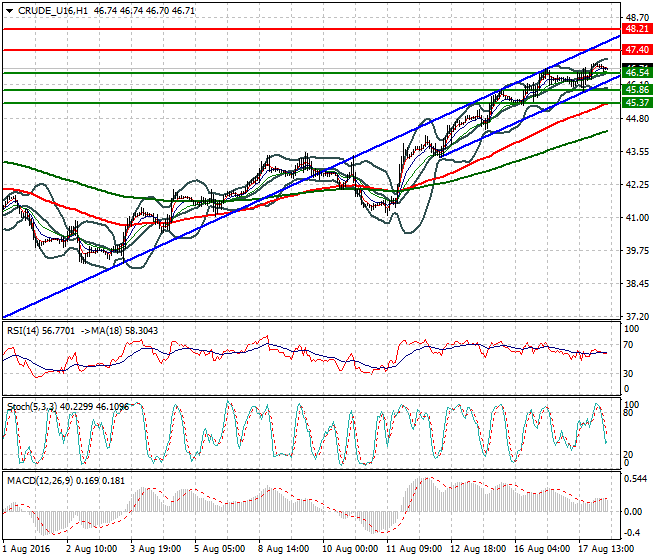Select the 45.37 green support price label
Screen dimensions: 660x560
click(x=637, y=103)
